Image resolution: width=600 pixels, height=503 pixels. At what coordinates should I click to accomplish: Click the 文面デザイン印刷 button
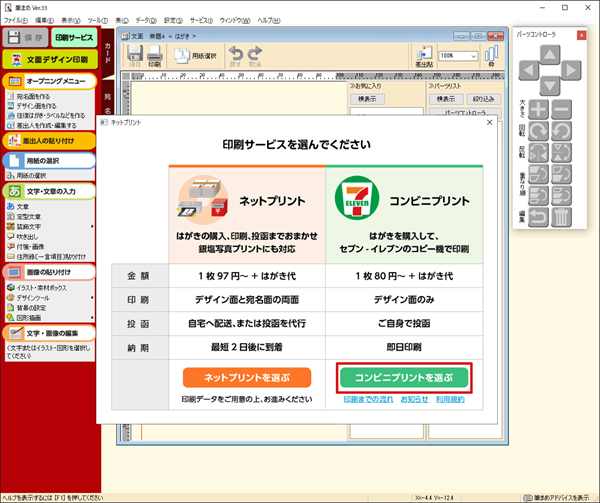(50, 60)
